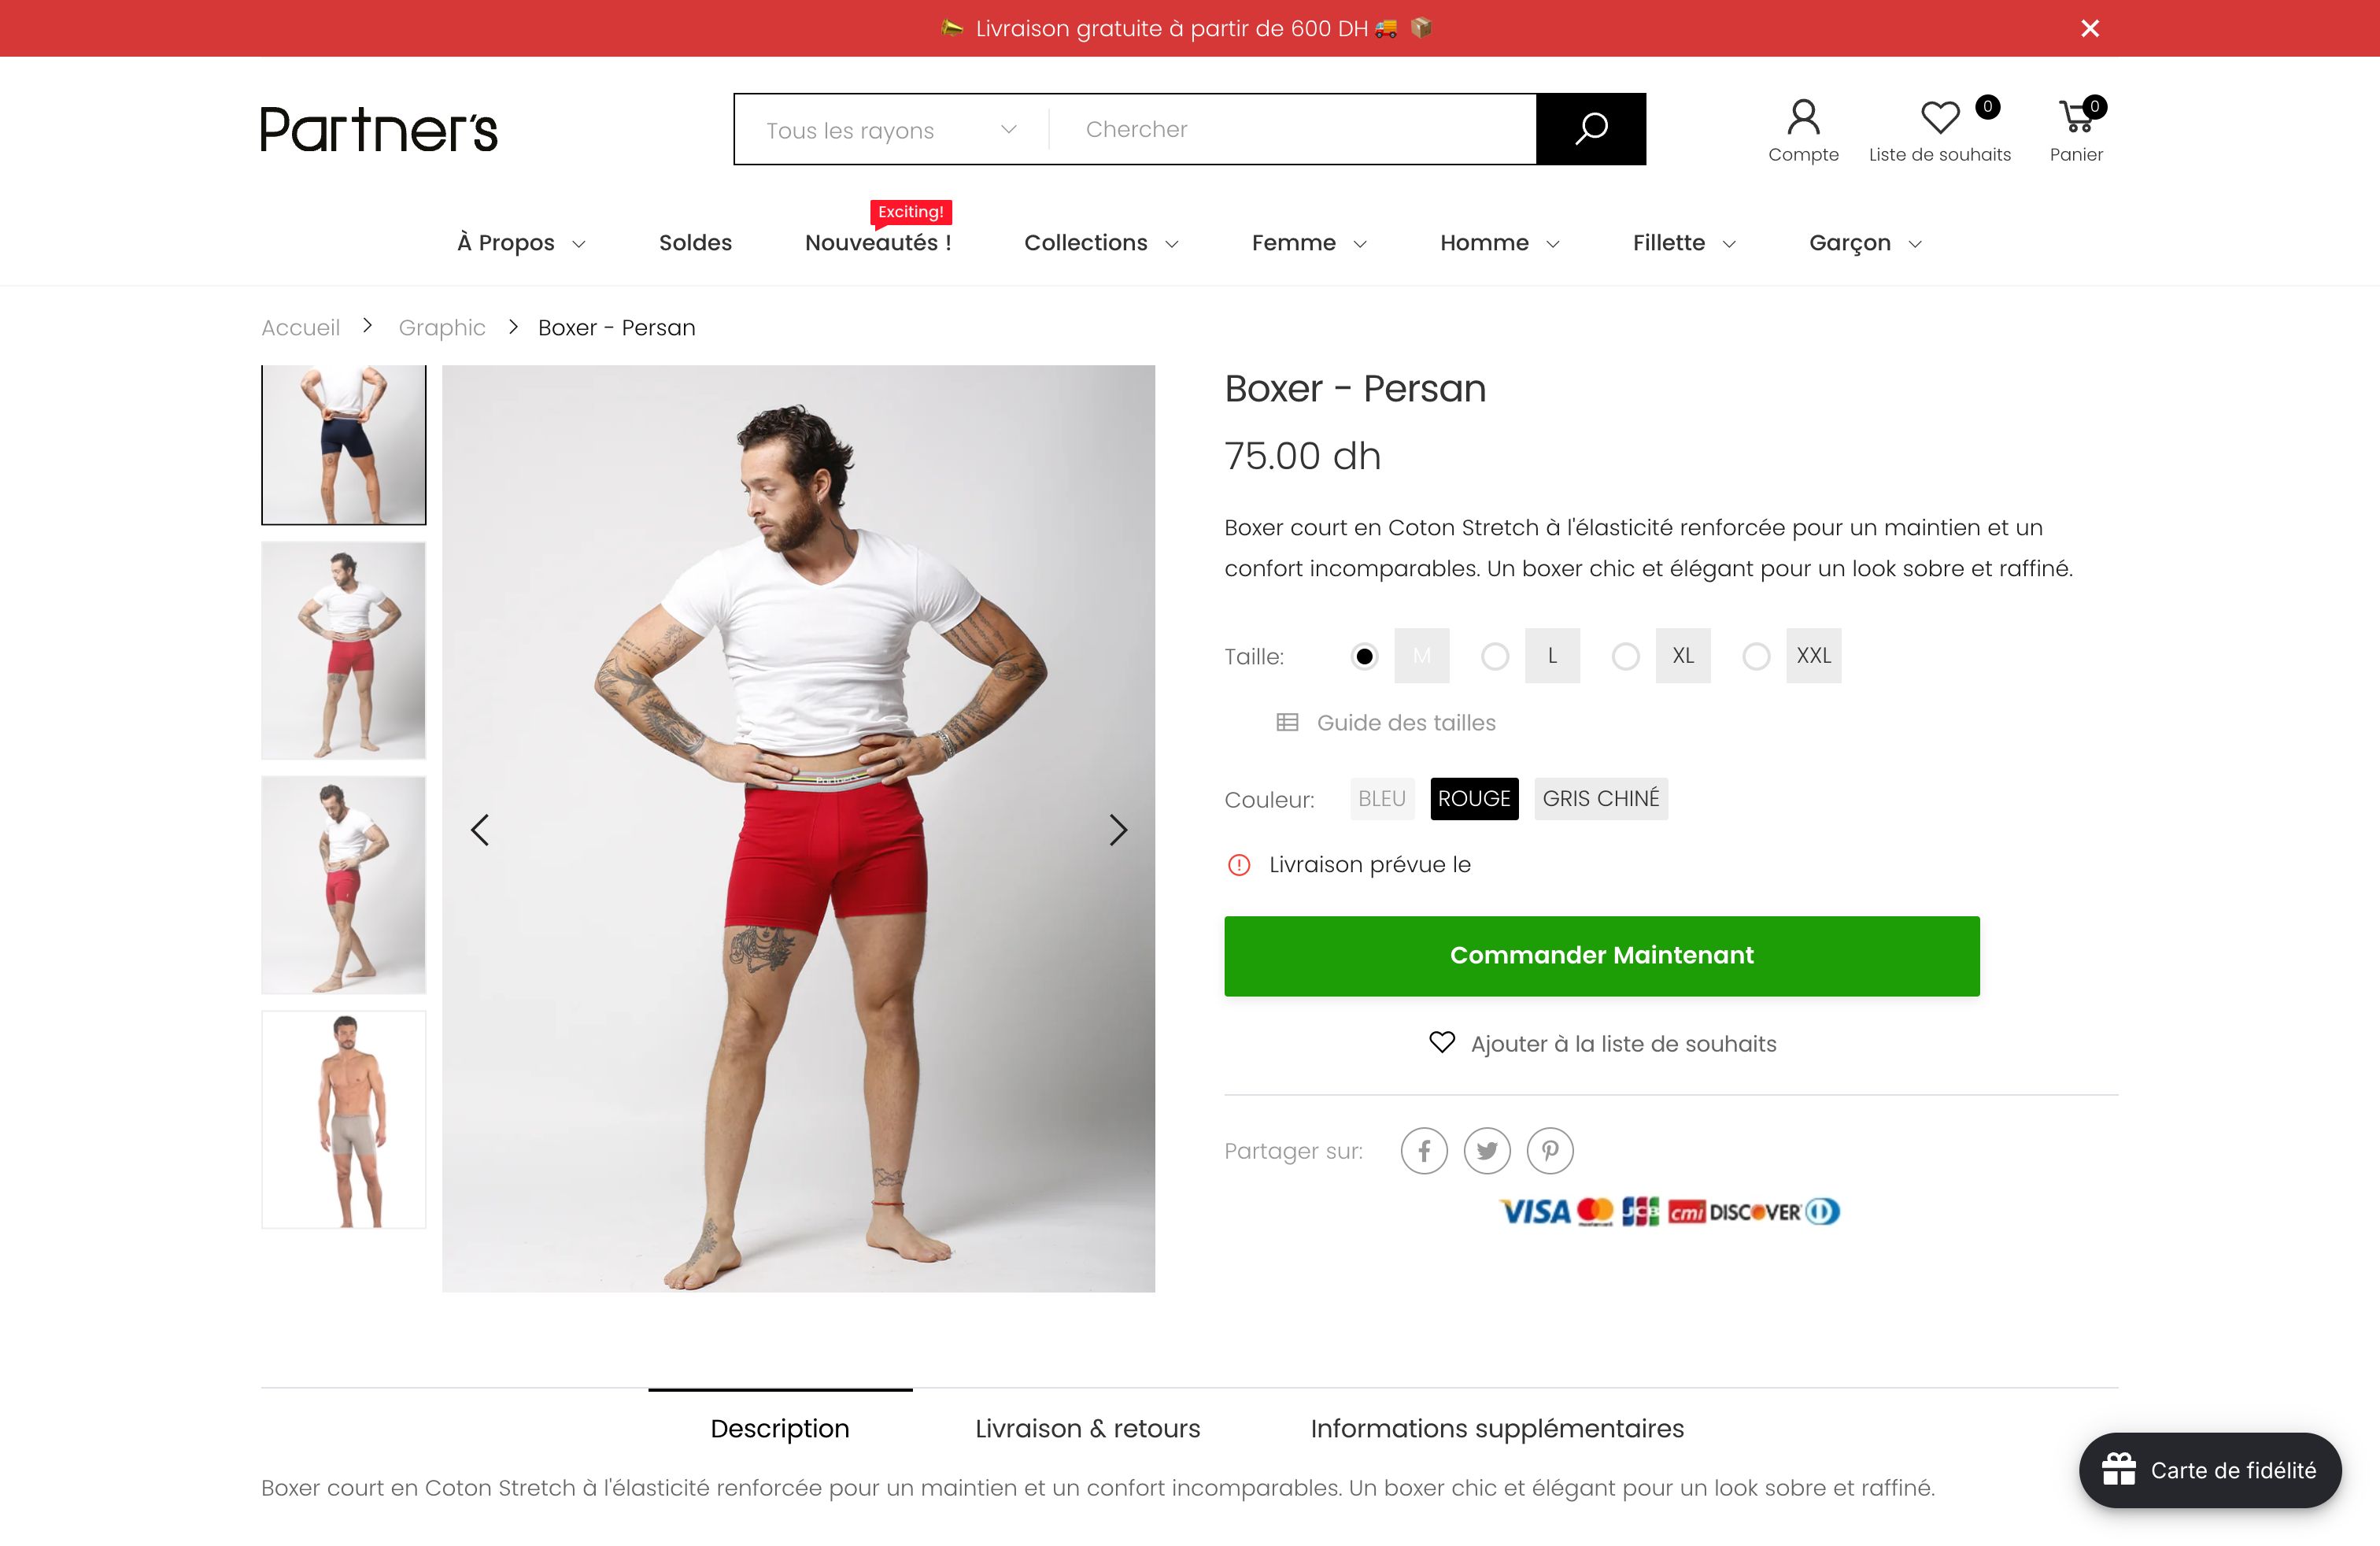Select ROUGE color swatch
This screenshot has width=2380, height=1546.
(x=1471, y=798)
